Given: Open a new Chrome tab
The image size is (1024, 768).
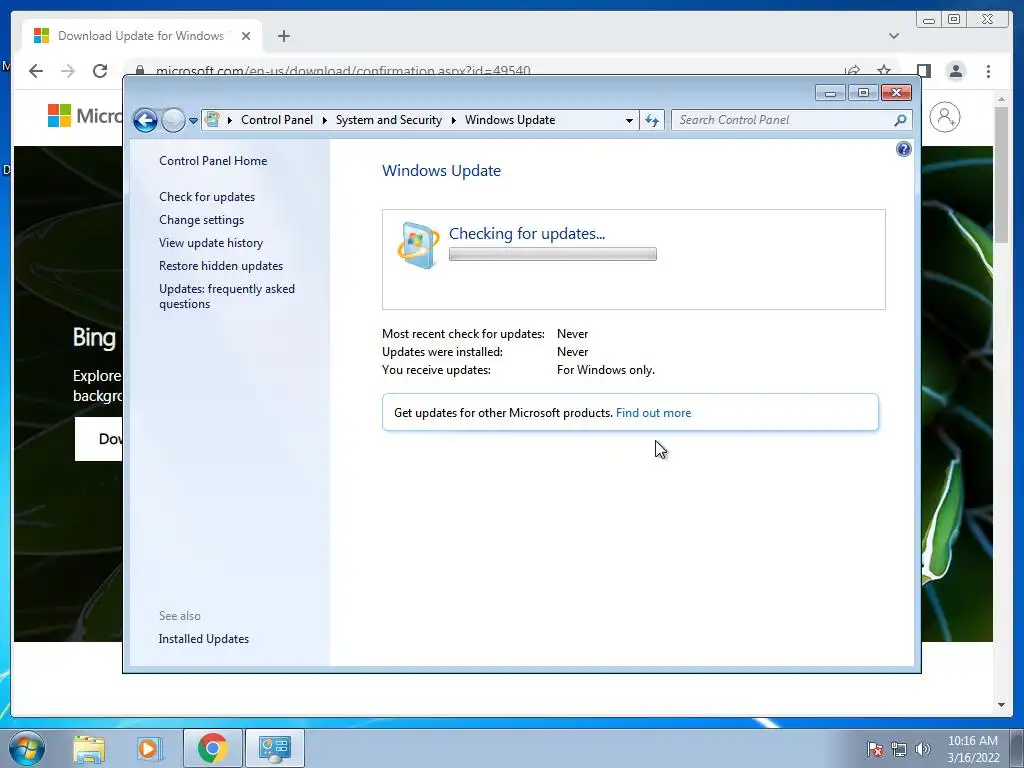Looking at the screenshot, I should pyautogui.click(x=283, y=36).
